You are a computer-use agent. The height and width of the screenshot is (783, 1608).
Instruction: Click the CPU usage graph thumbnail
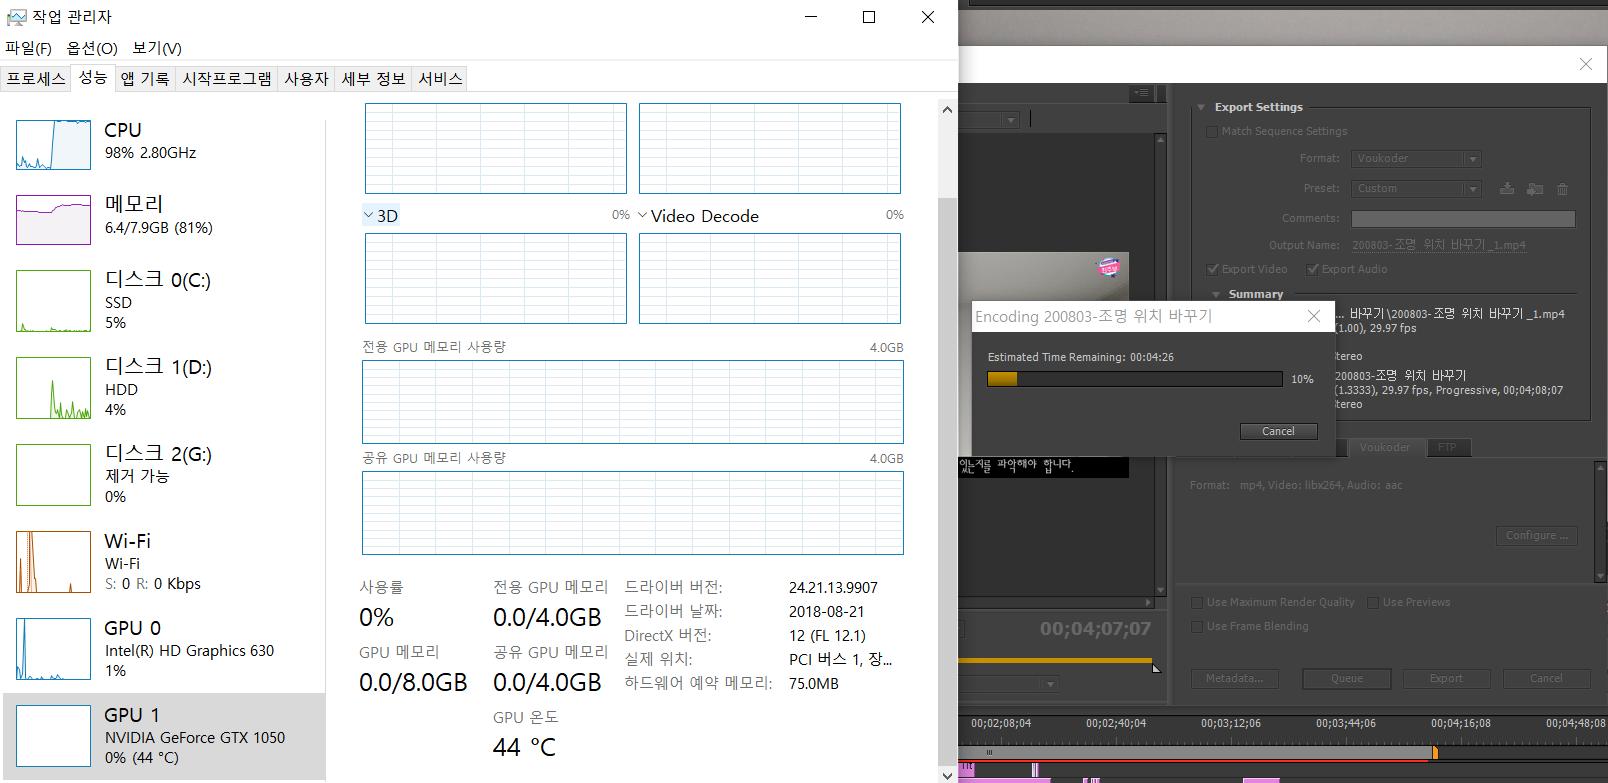pyautogui.click(x=53, y=145)
